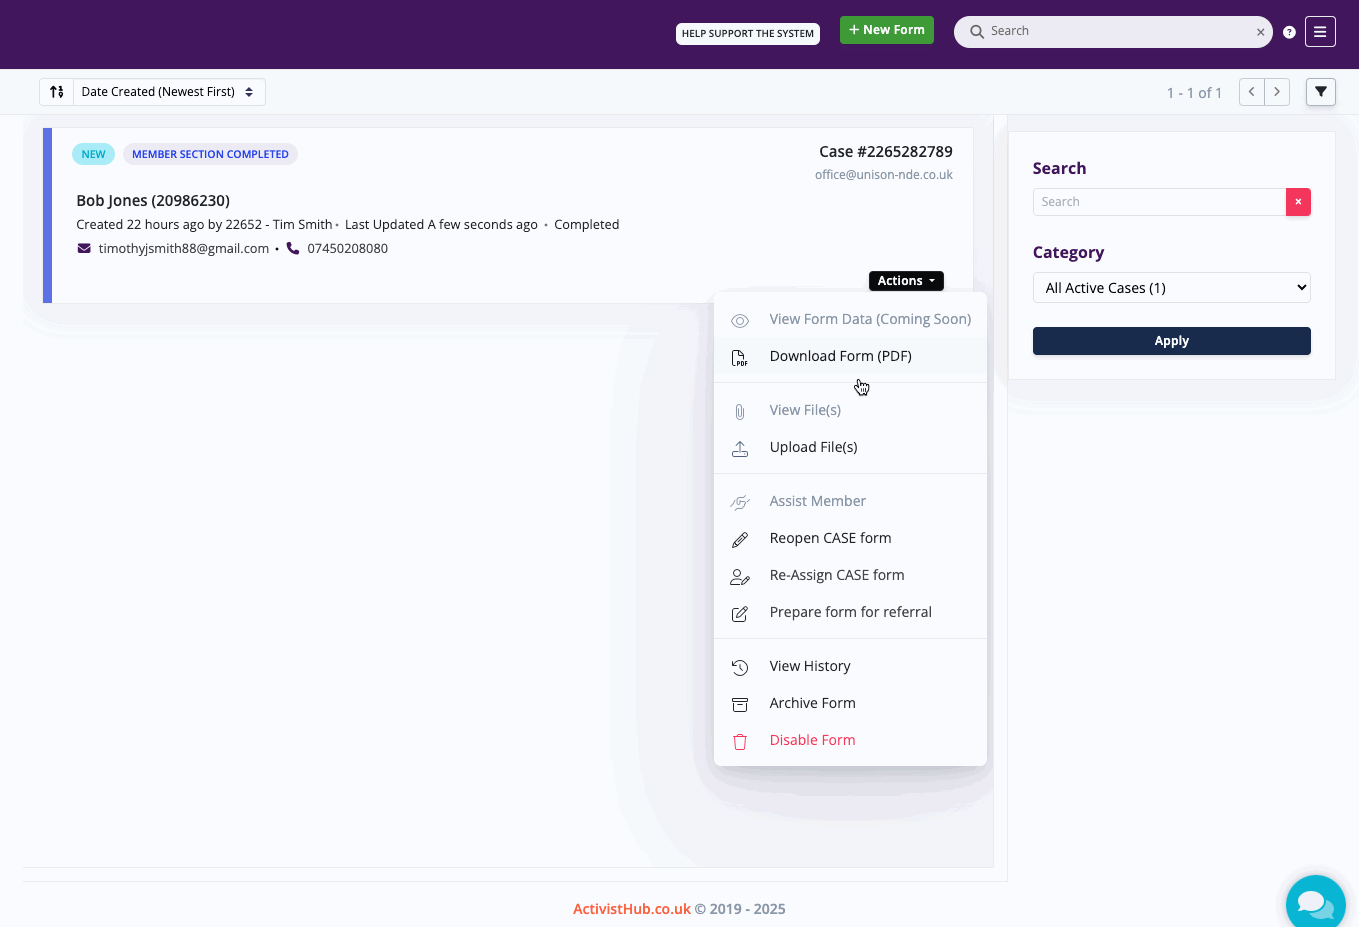1359x927 pixels.
Task: Go to next page arrow
Action: 1277,92
